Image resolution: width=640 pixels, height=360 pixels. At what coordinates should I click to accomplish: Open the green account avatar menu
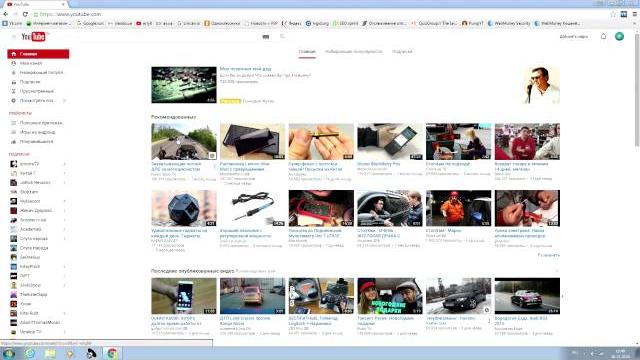[619, 36]
